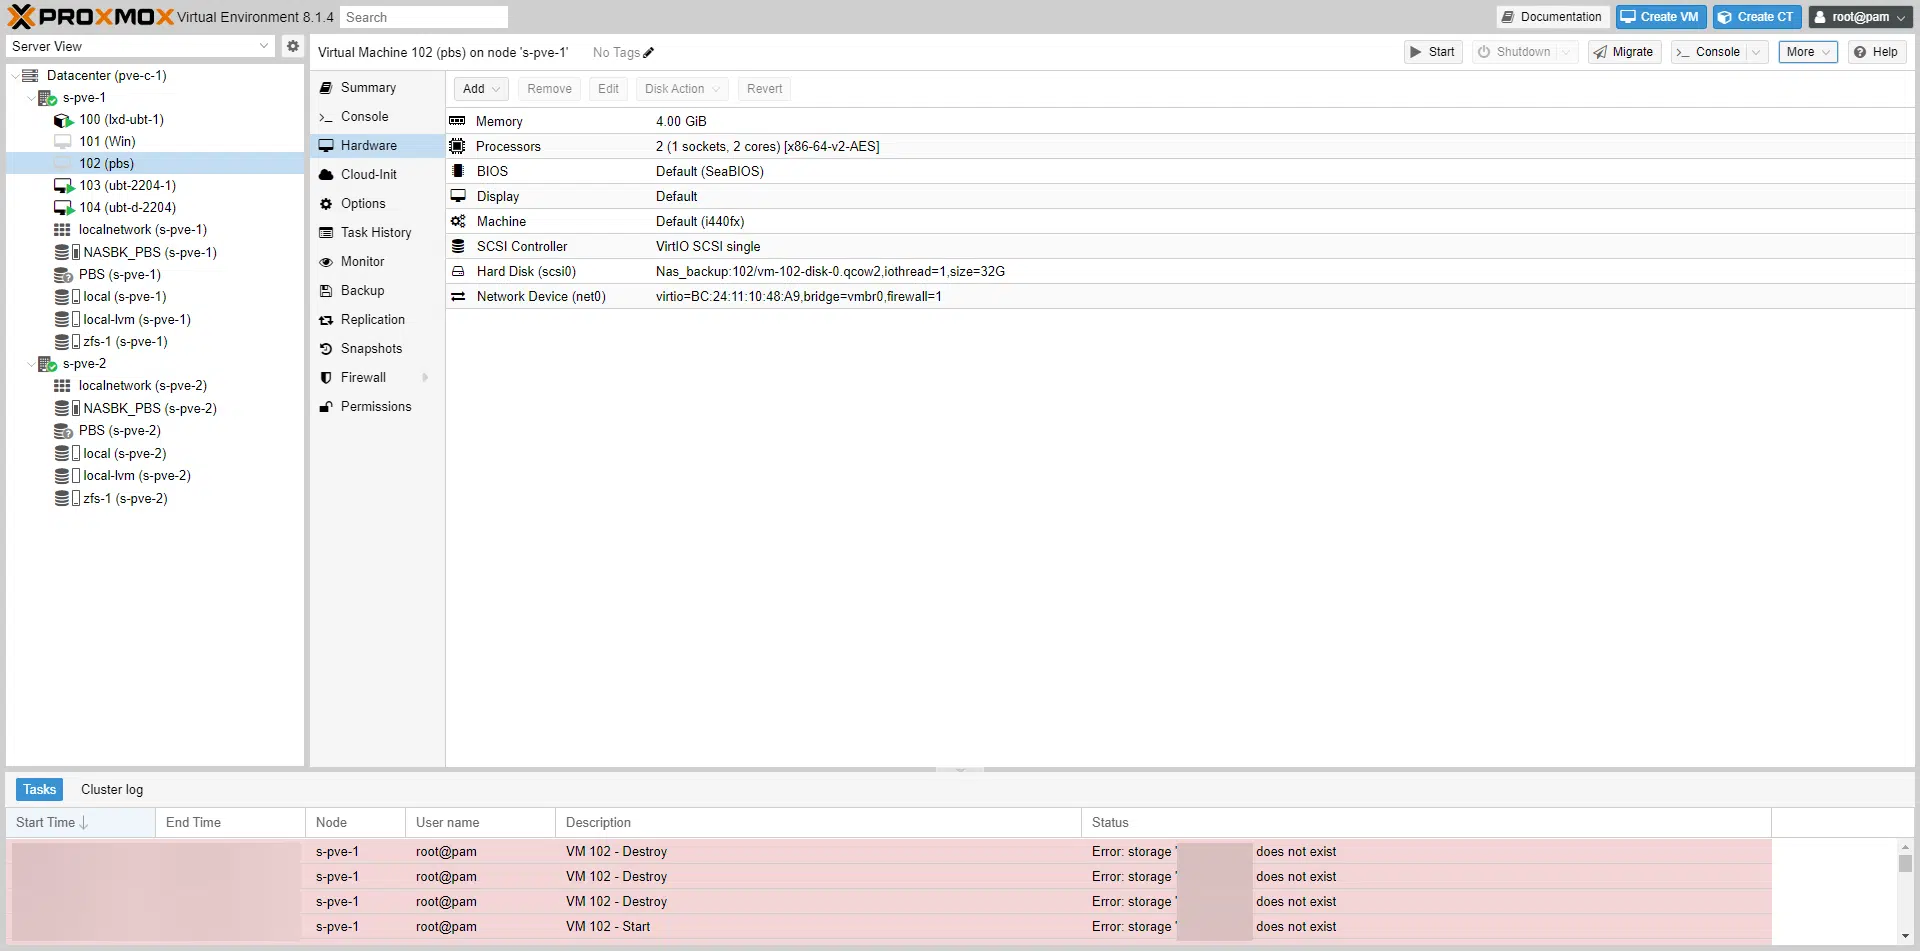The image size is (1920, 951).
Task: Open the Task History panel
Action: [377, 232]
